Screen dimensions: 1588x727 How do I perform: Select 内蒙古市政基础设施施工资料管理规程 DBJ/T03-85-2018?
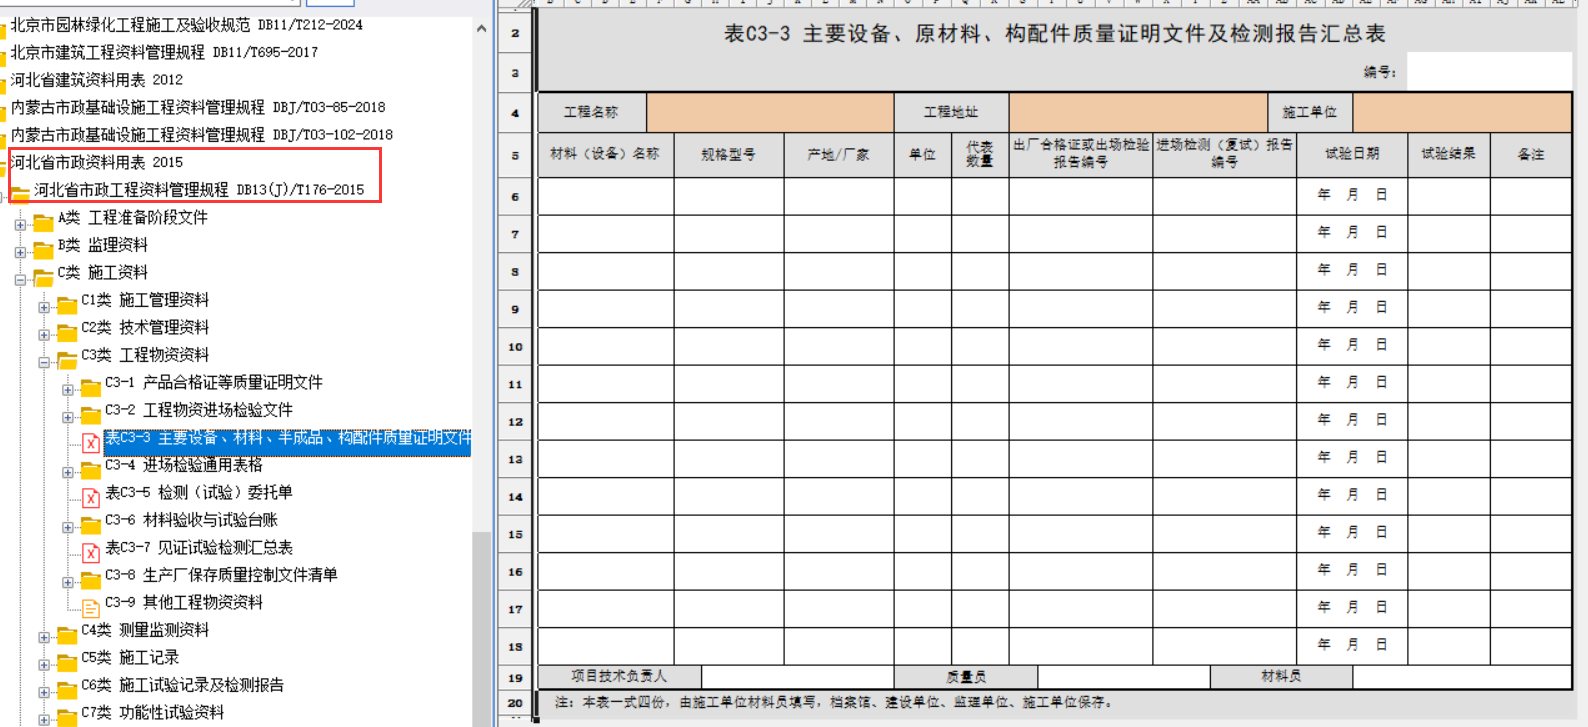pos(197,107)
